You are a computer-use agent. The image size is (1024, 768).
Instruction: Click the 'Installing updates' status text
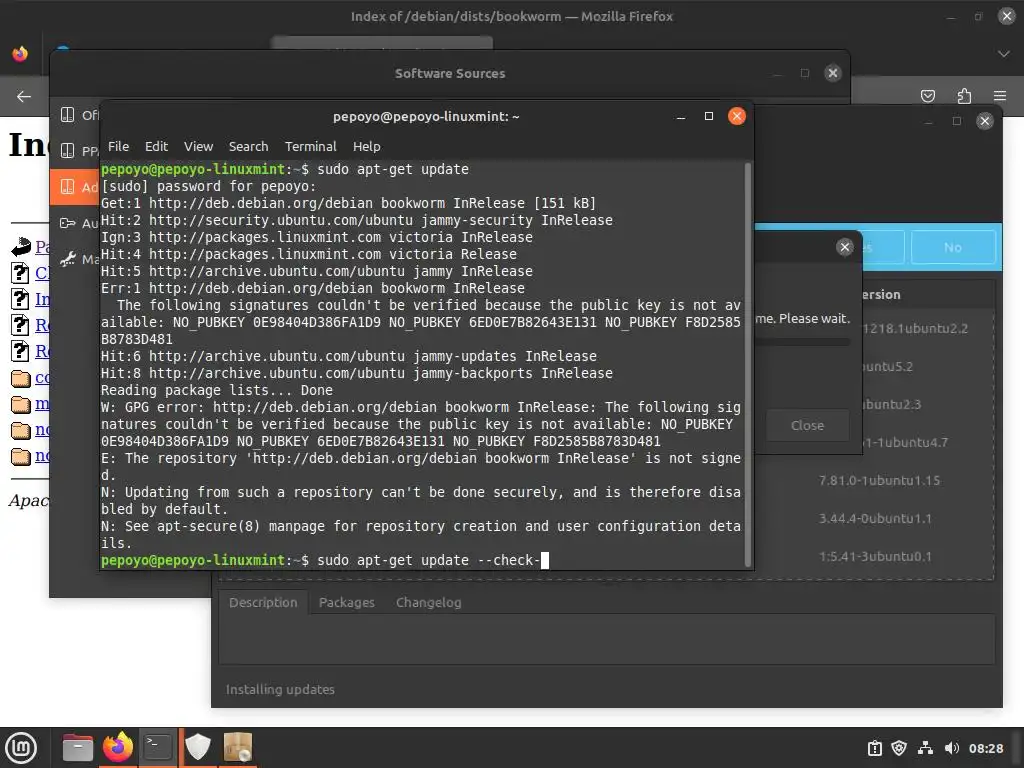point(280,689)
